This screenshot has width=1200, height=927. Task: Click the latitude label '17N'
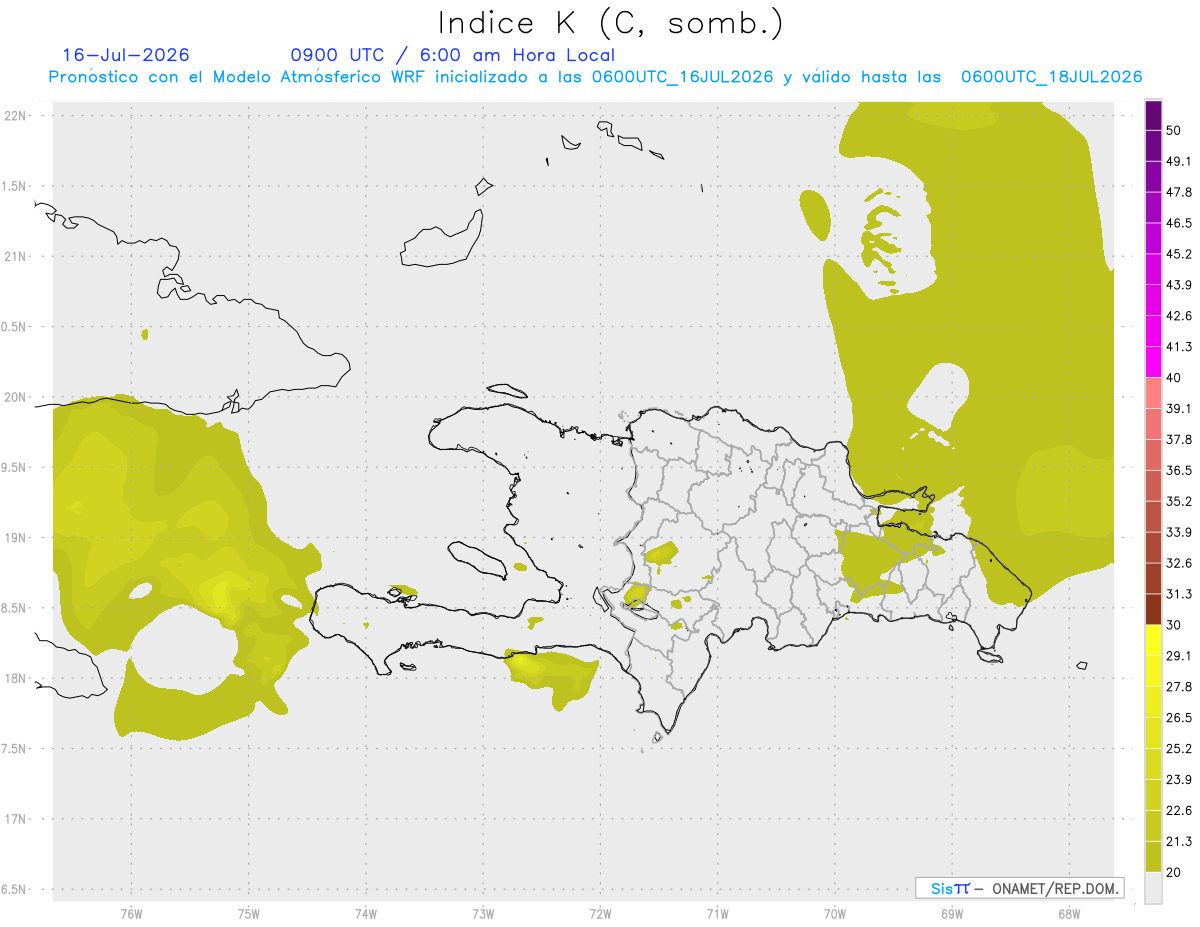[x=16, y=819]
